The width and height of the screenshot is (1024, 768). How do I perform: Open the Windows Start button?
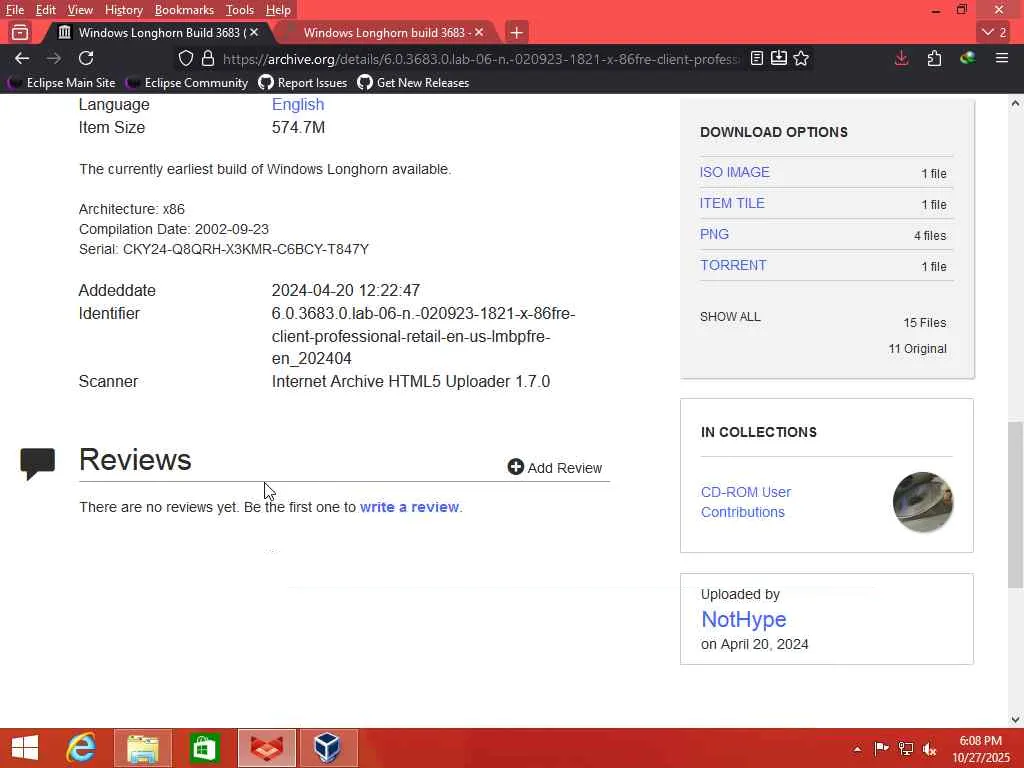coord(24,748)
